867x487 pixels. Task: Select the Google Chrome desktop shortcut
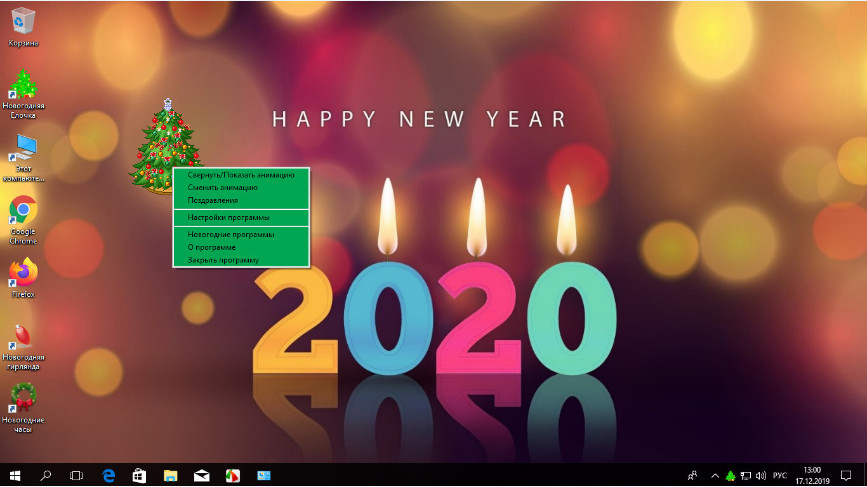[x=23, y=220]
